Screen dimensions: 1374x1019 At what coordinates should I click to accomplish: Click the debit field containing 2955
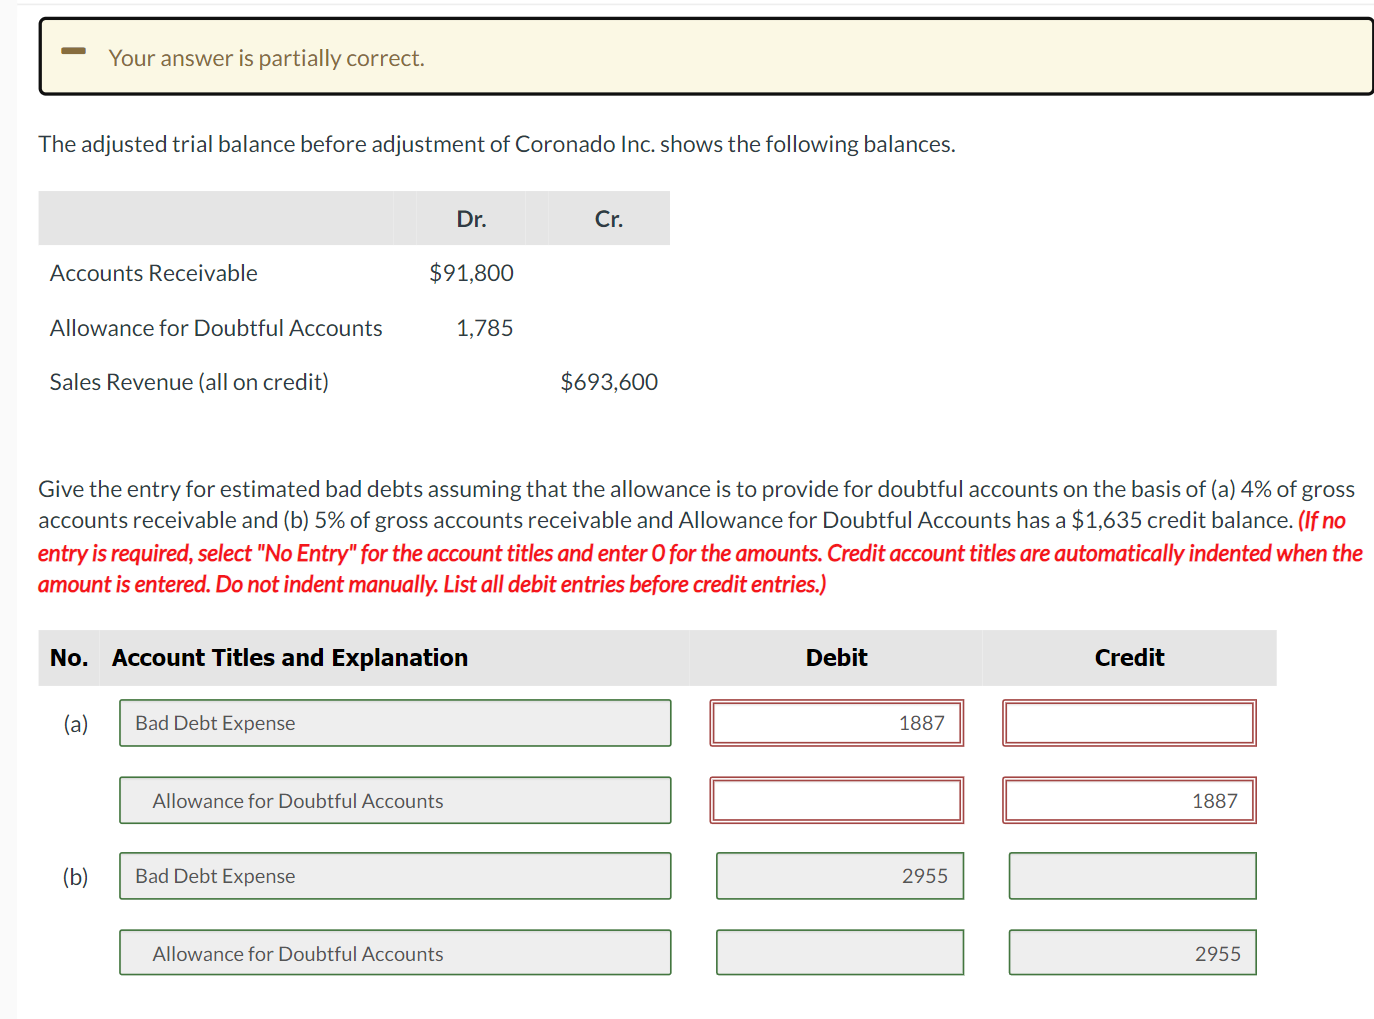coord(839,875)
